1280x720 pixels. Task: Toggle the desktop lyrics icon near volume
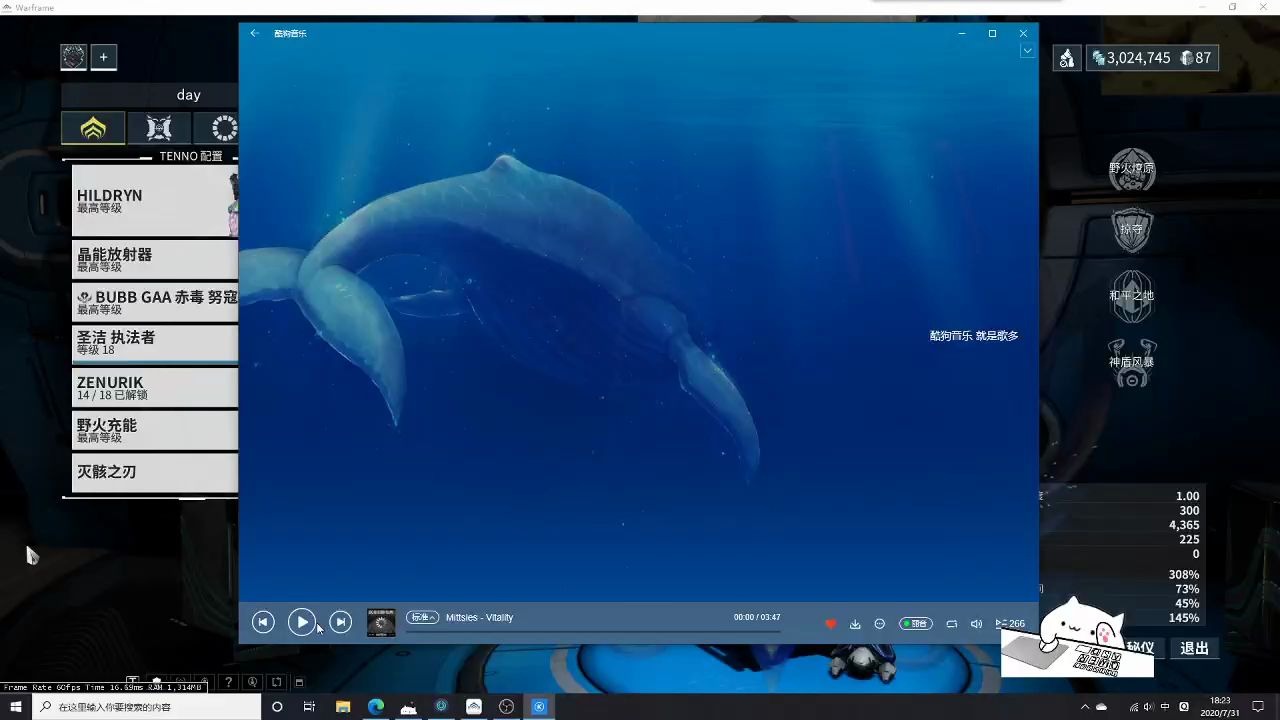coord(951,623)
